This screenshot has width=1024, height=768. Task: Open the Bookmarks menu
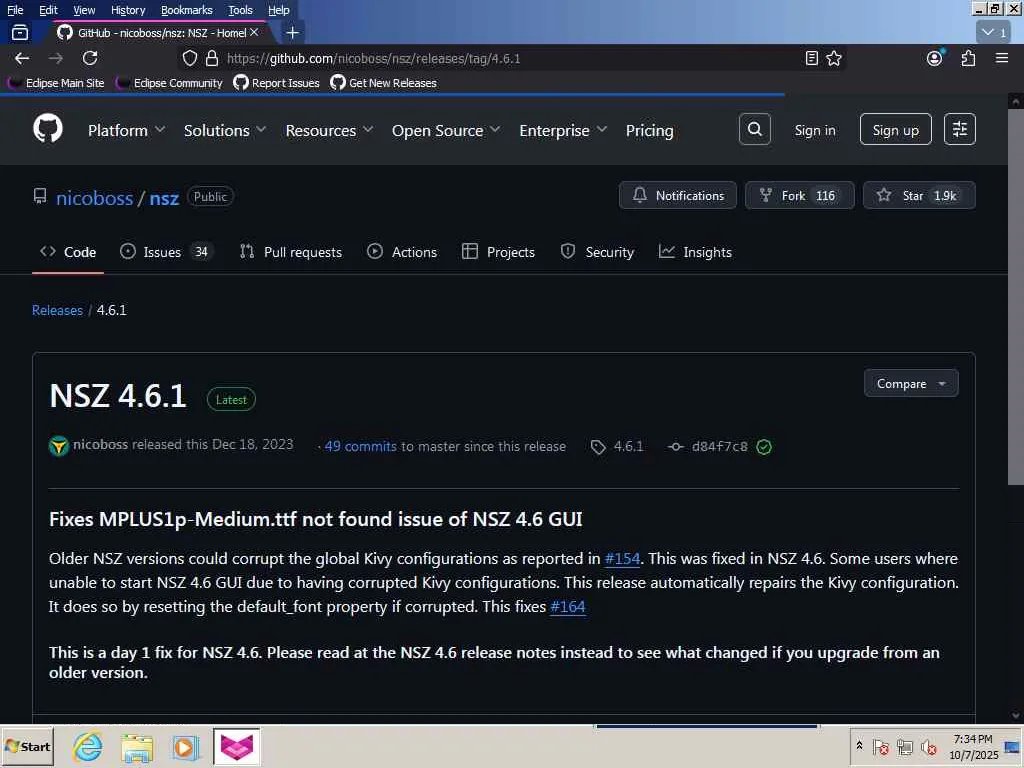pyautogui.click(x=186, y=10)
